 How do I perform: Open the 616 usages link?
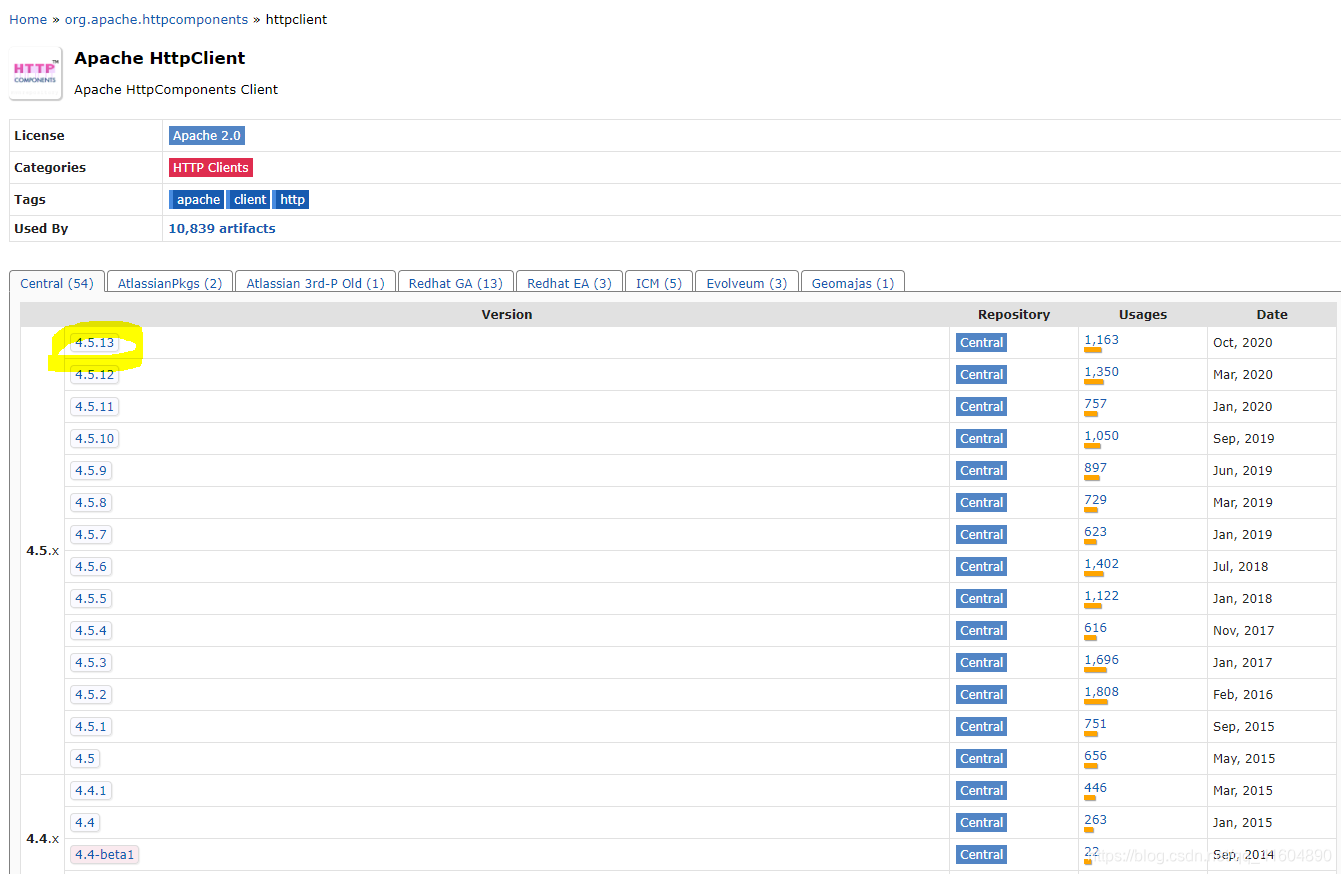(x=1095, y=628)
